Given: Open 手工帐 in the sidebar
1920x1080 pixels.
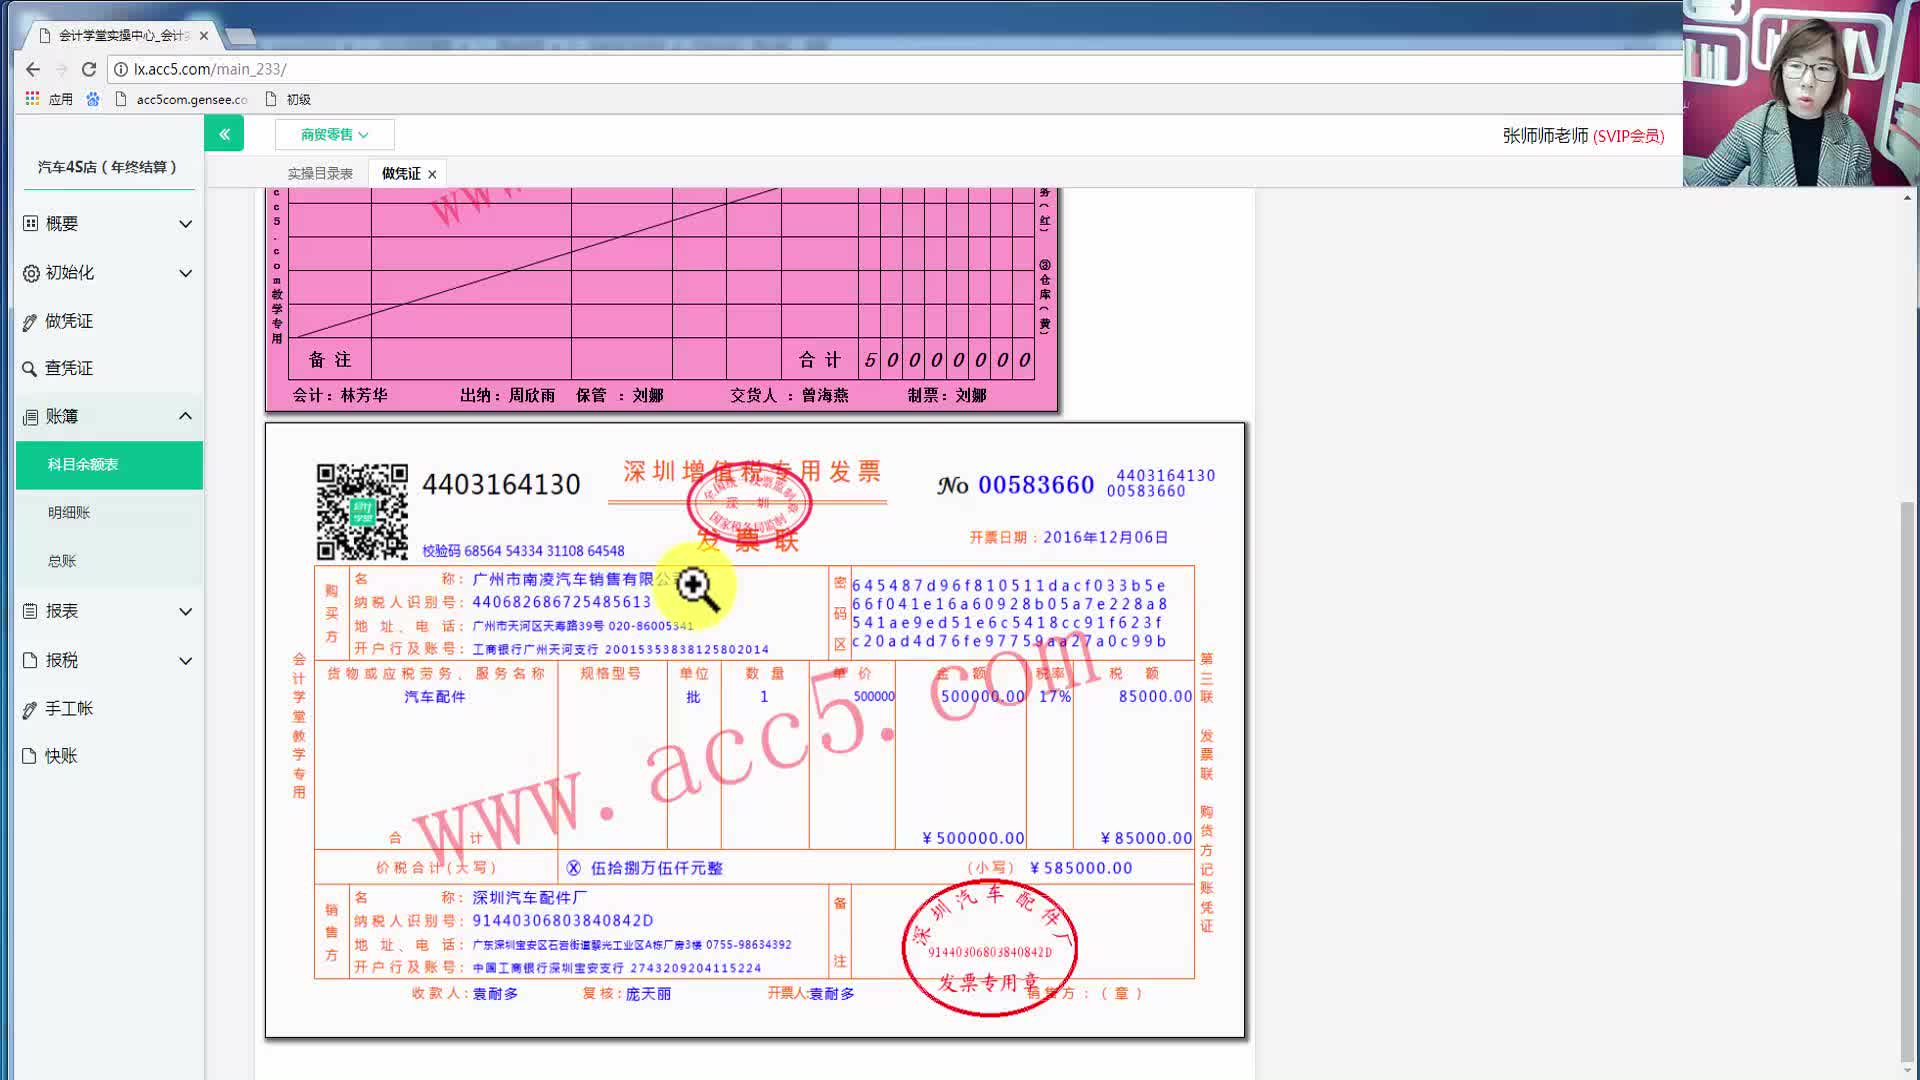Looking at the screenshot, I should click(68, 708).
